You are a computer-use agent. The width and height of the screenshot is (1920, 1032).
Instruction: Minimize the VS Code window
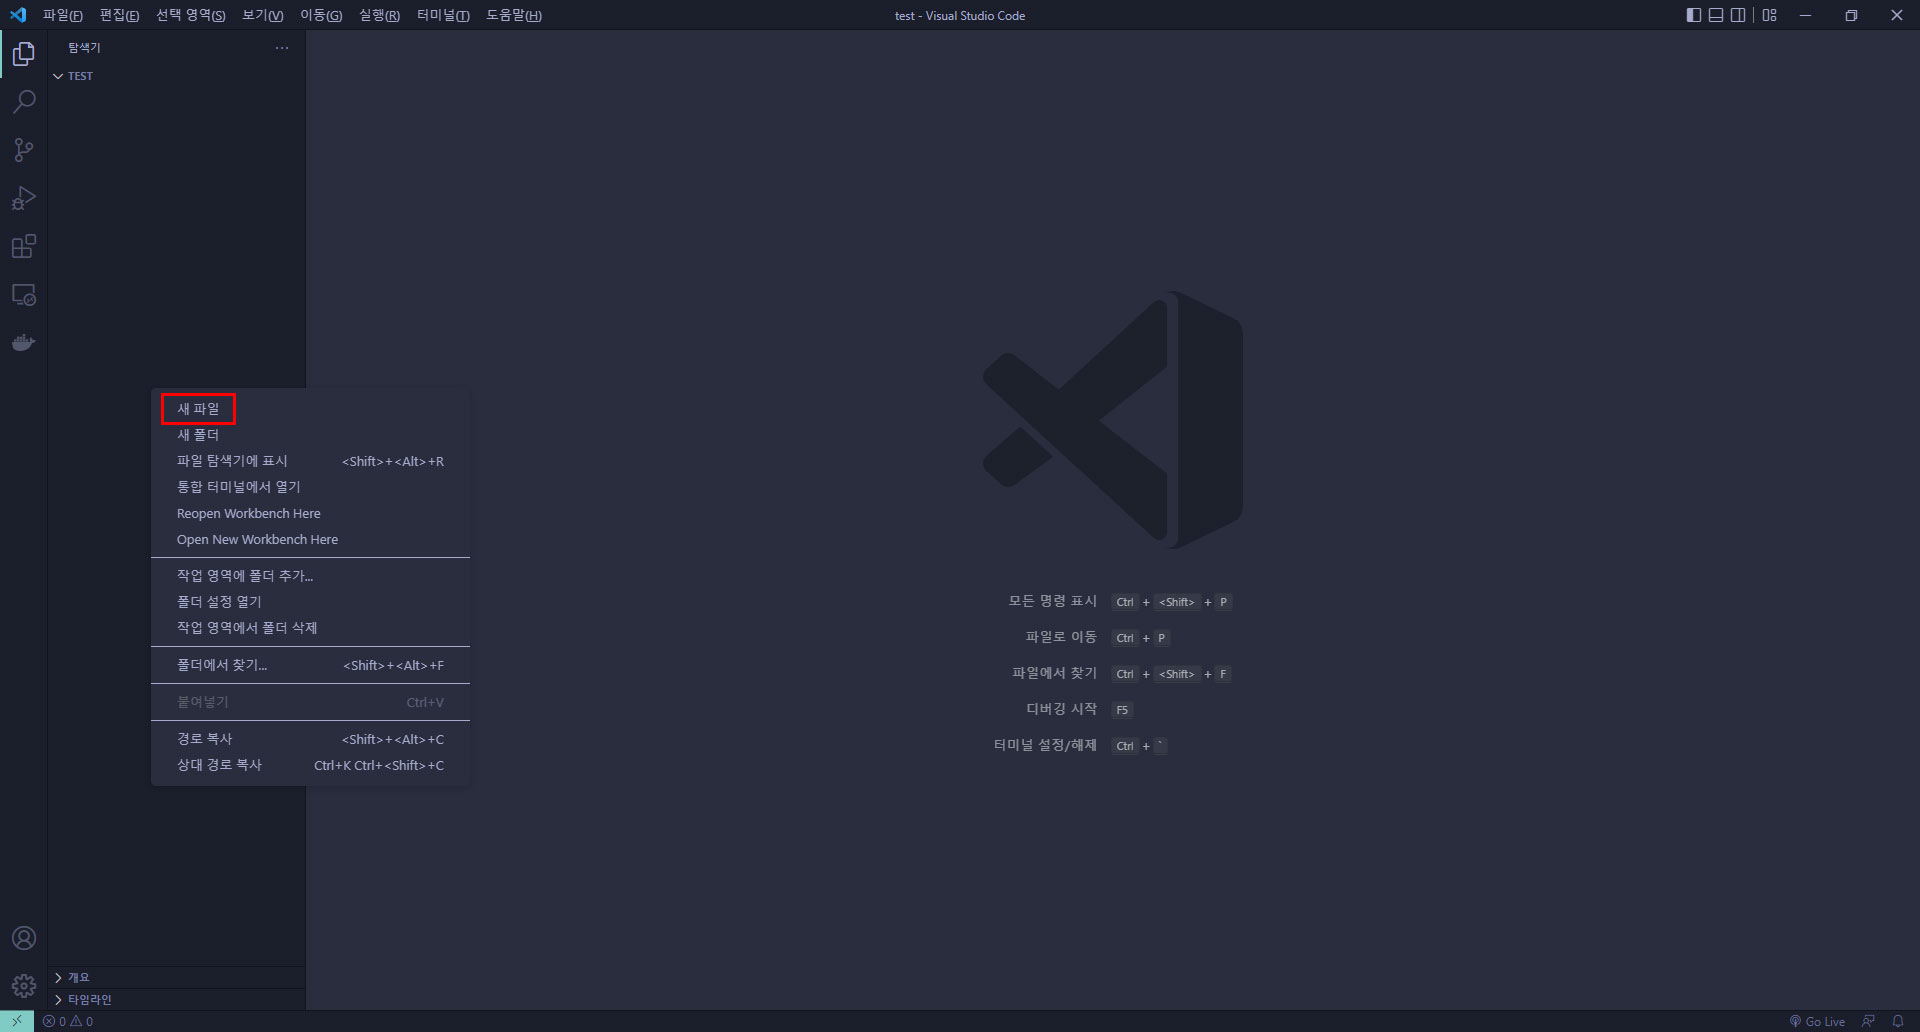pos(1805,15)
